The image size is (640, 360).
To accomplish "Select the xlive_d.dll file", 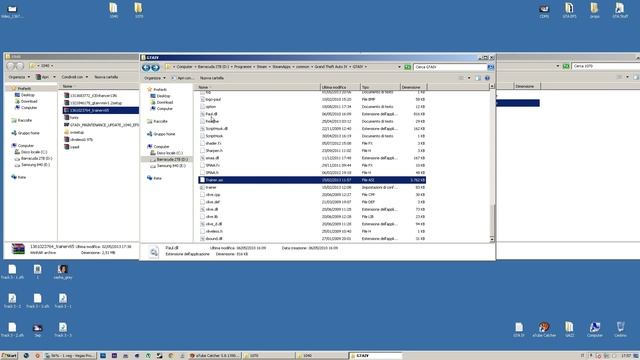I will (x=312, y=224).
